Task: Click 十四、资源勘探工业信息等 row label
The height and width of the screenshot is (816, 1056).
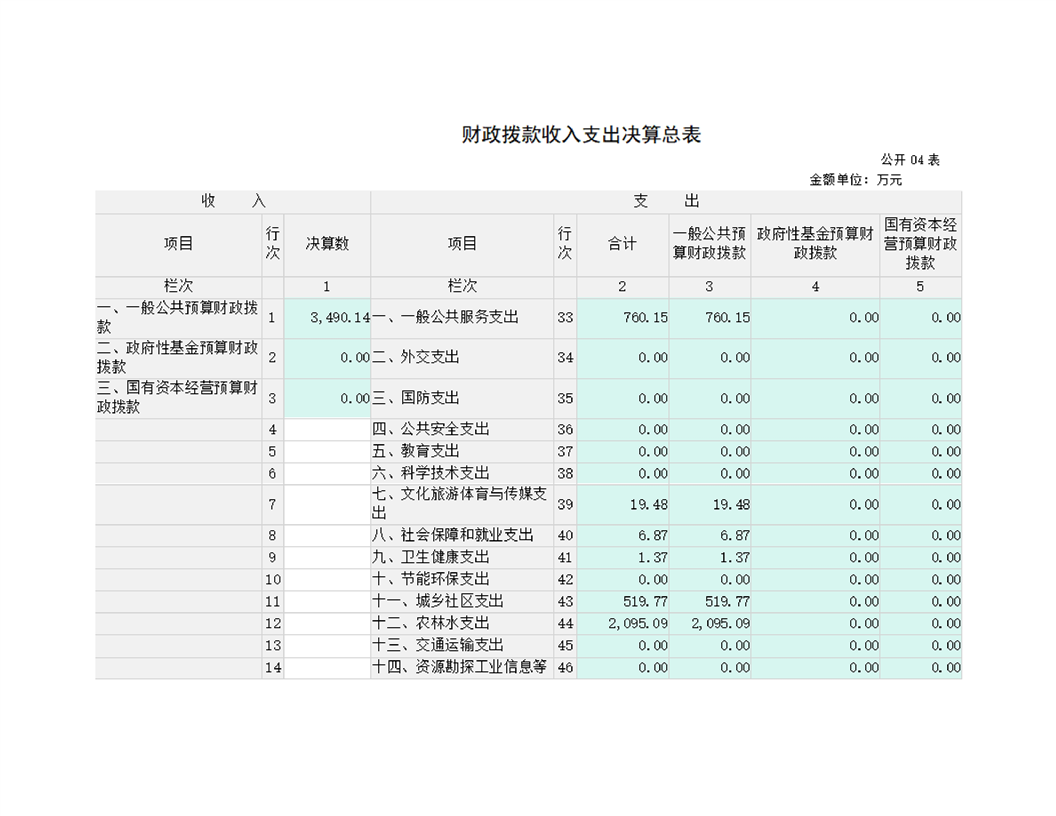Action: click(x=459, y=668)
